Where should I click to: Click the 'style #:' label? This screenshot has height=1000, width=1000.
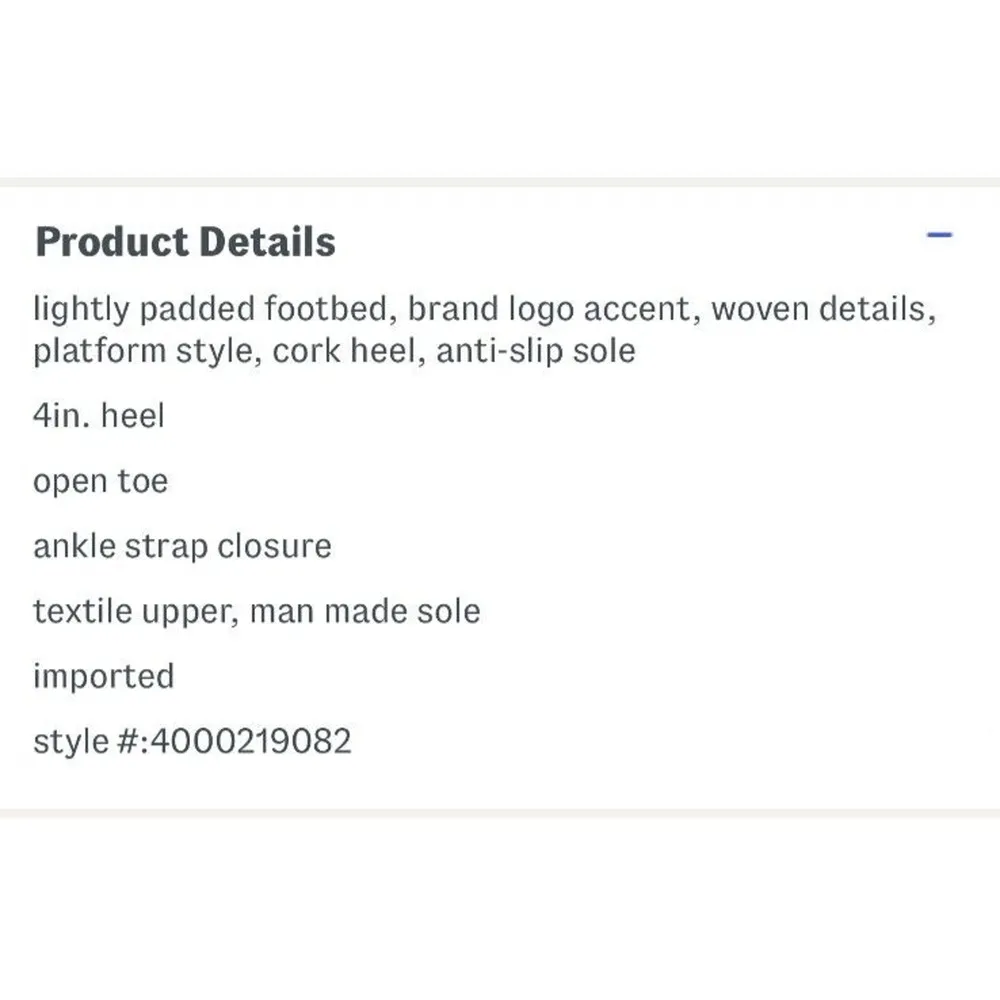(90, 741)
